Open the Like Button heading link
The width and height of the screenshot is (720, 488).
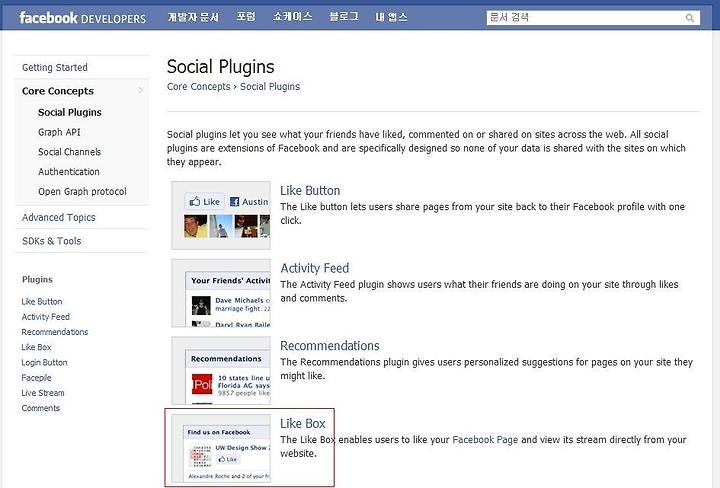click(x=310, y=191)
